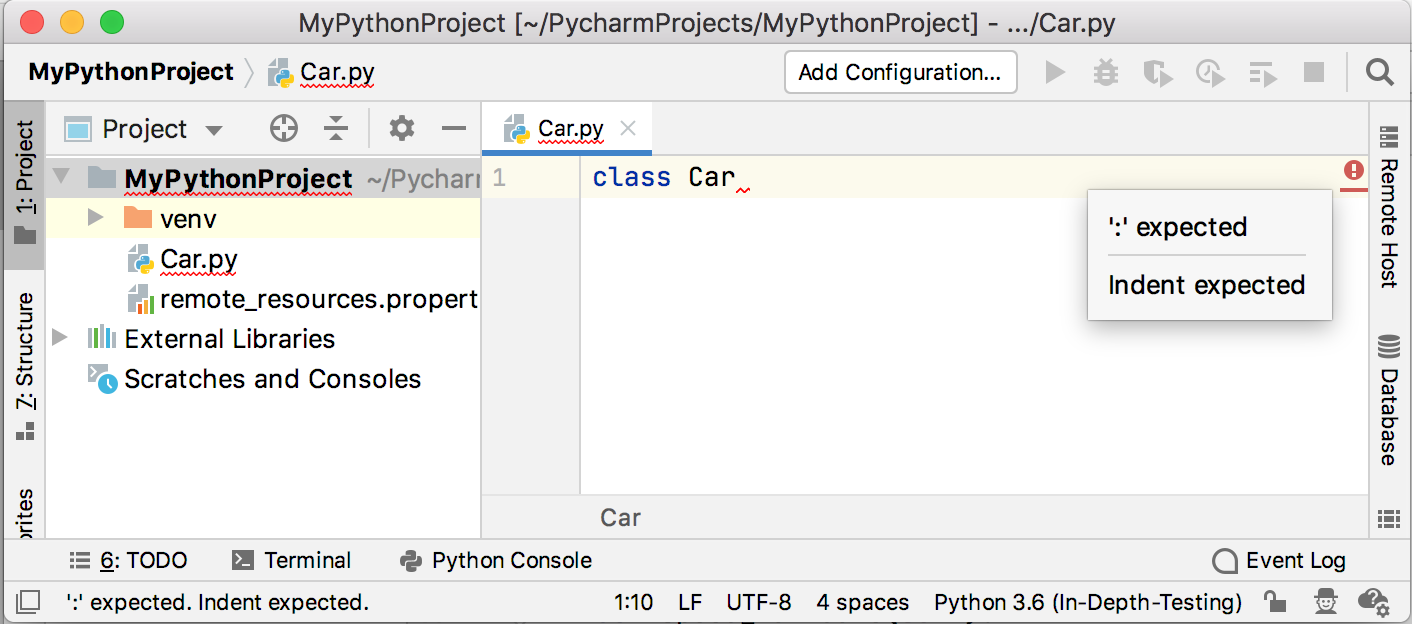Select Scratches and Consoles

click(x=272, y=379)
